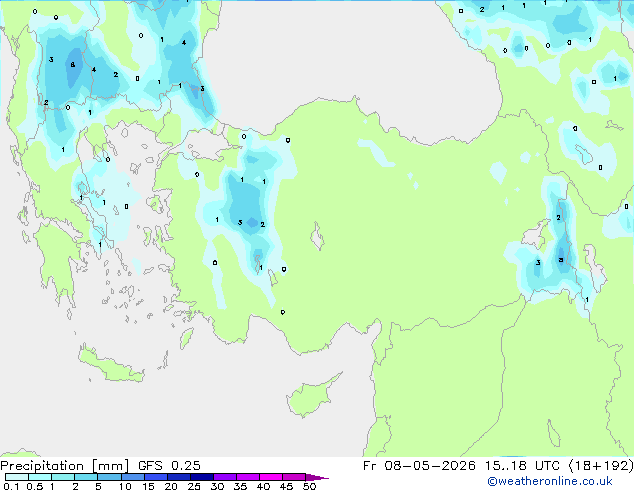The height and width of the screenshot is (490, 634).
Task: Click the '40' legend scale label
Action: [263, 486]
